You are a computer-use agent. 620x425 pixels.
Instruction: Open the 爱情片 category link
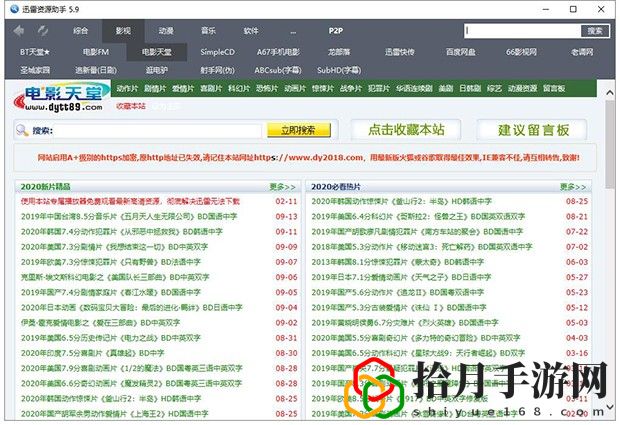click(183, 89)
